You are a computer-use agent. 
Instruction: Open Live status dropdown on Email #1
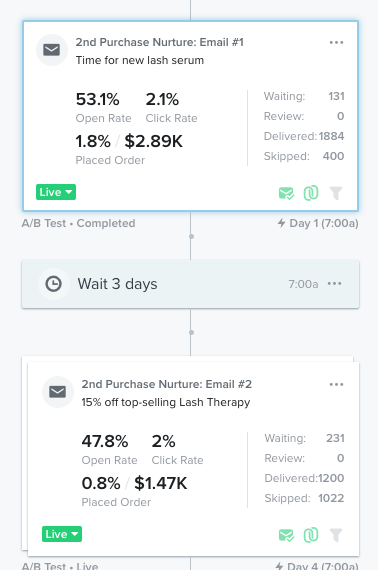point(56,192)
